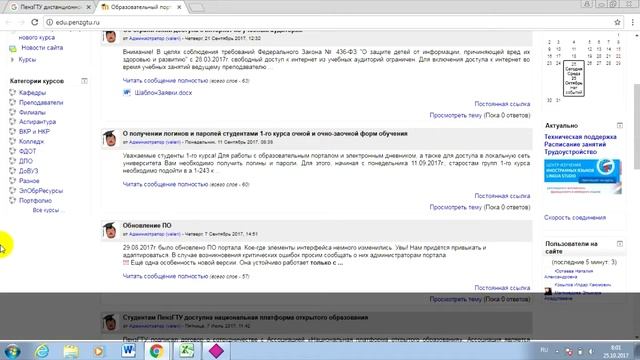Select the Образовательный портал browser tab
The image size is (640, 360).
[140, 7]
